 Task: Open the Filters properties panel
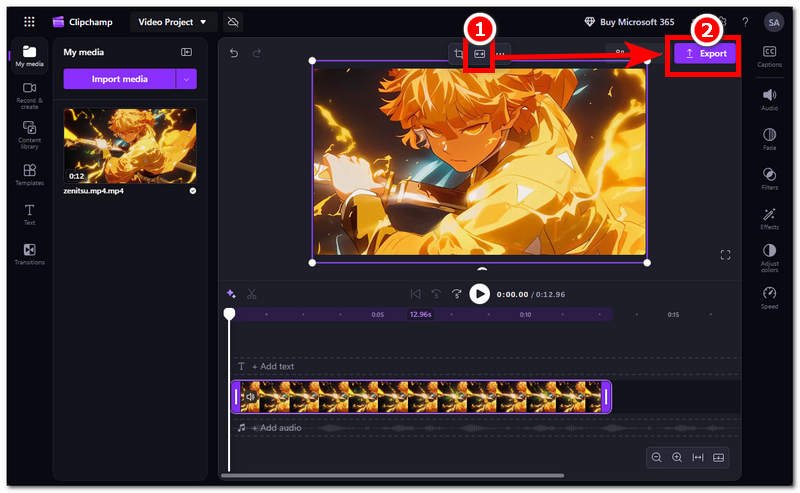click(769, 178)
